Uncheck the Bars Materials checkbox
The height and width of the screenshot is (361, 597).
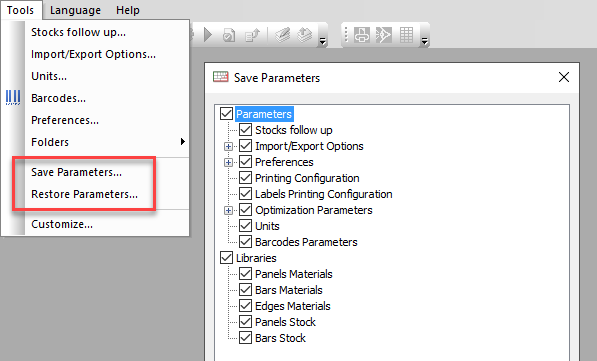click(x=246, y=289)
